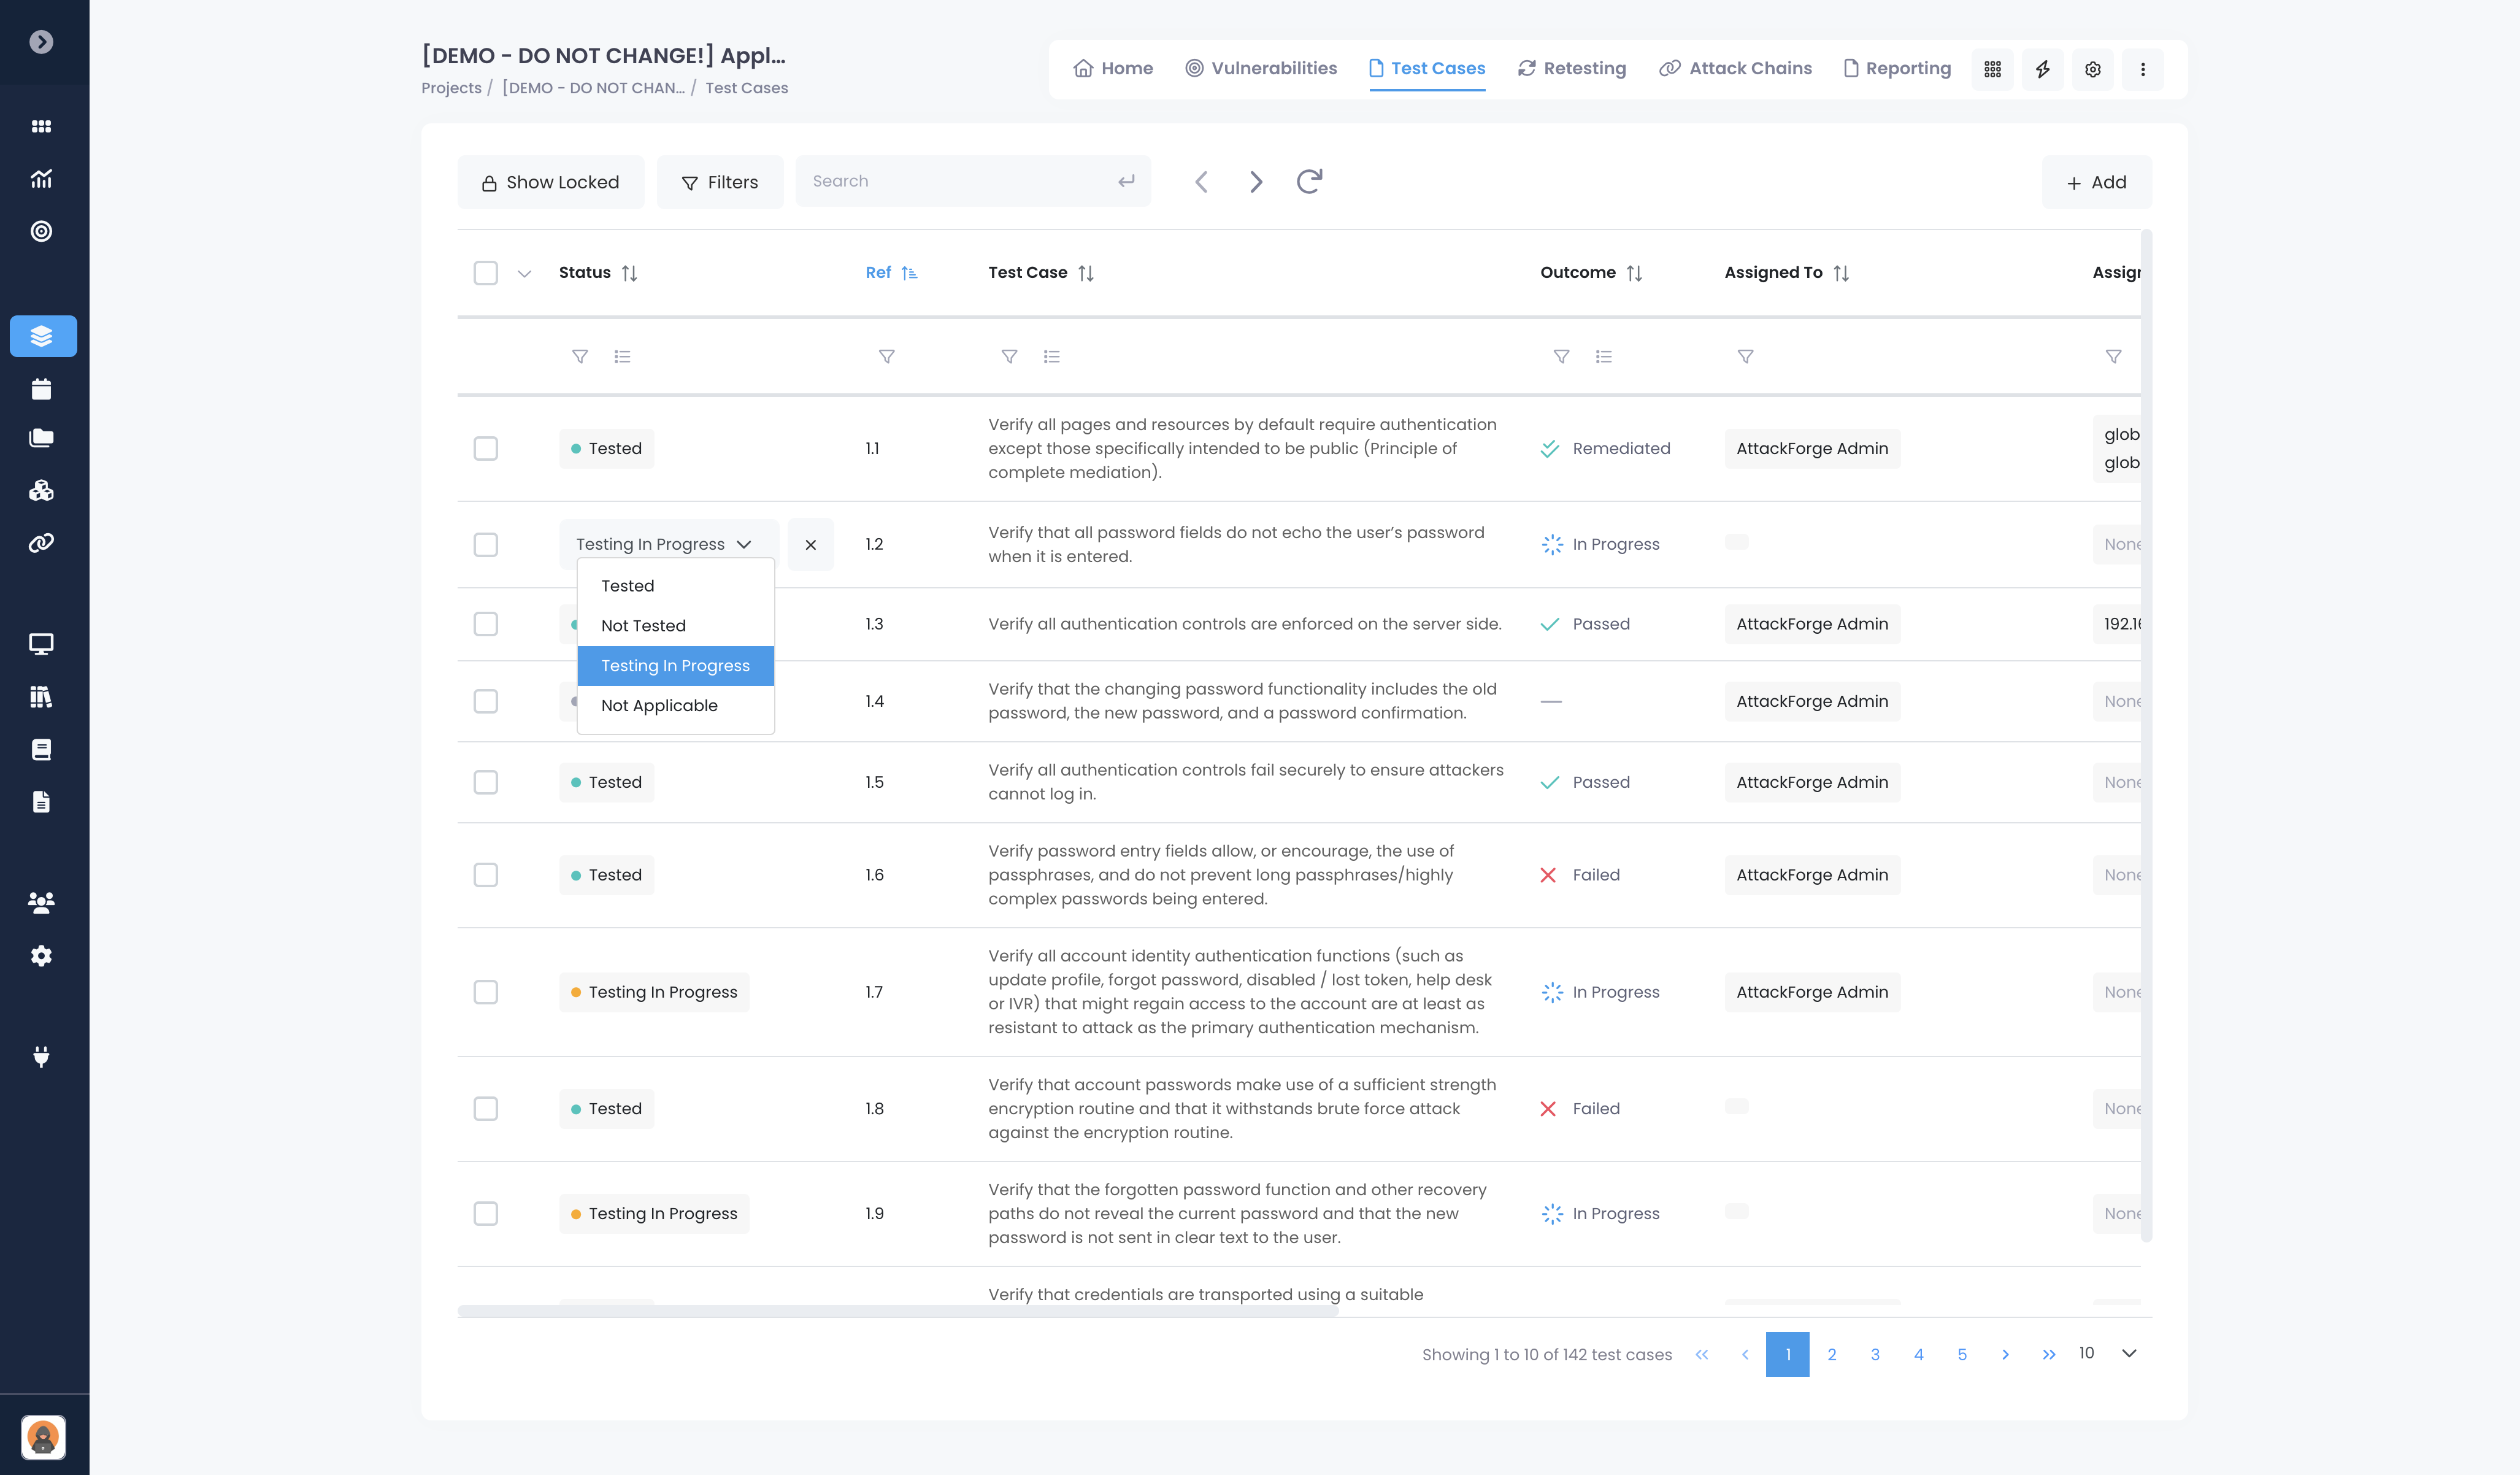Open the calendar icon in sidebar
Viewport: 2520px width, 1475px height.
tap(41, 389)
